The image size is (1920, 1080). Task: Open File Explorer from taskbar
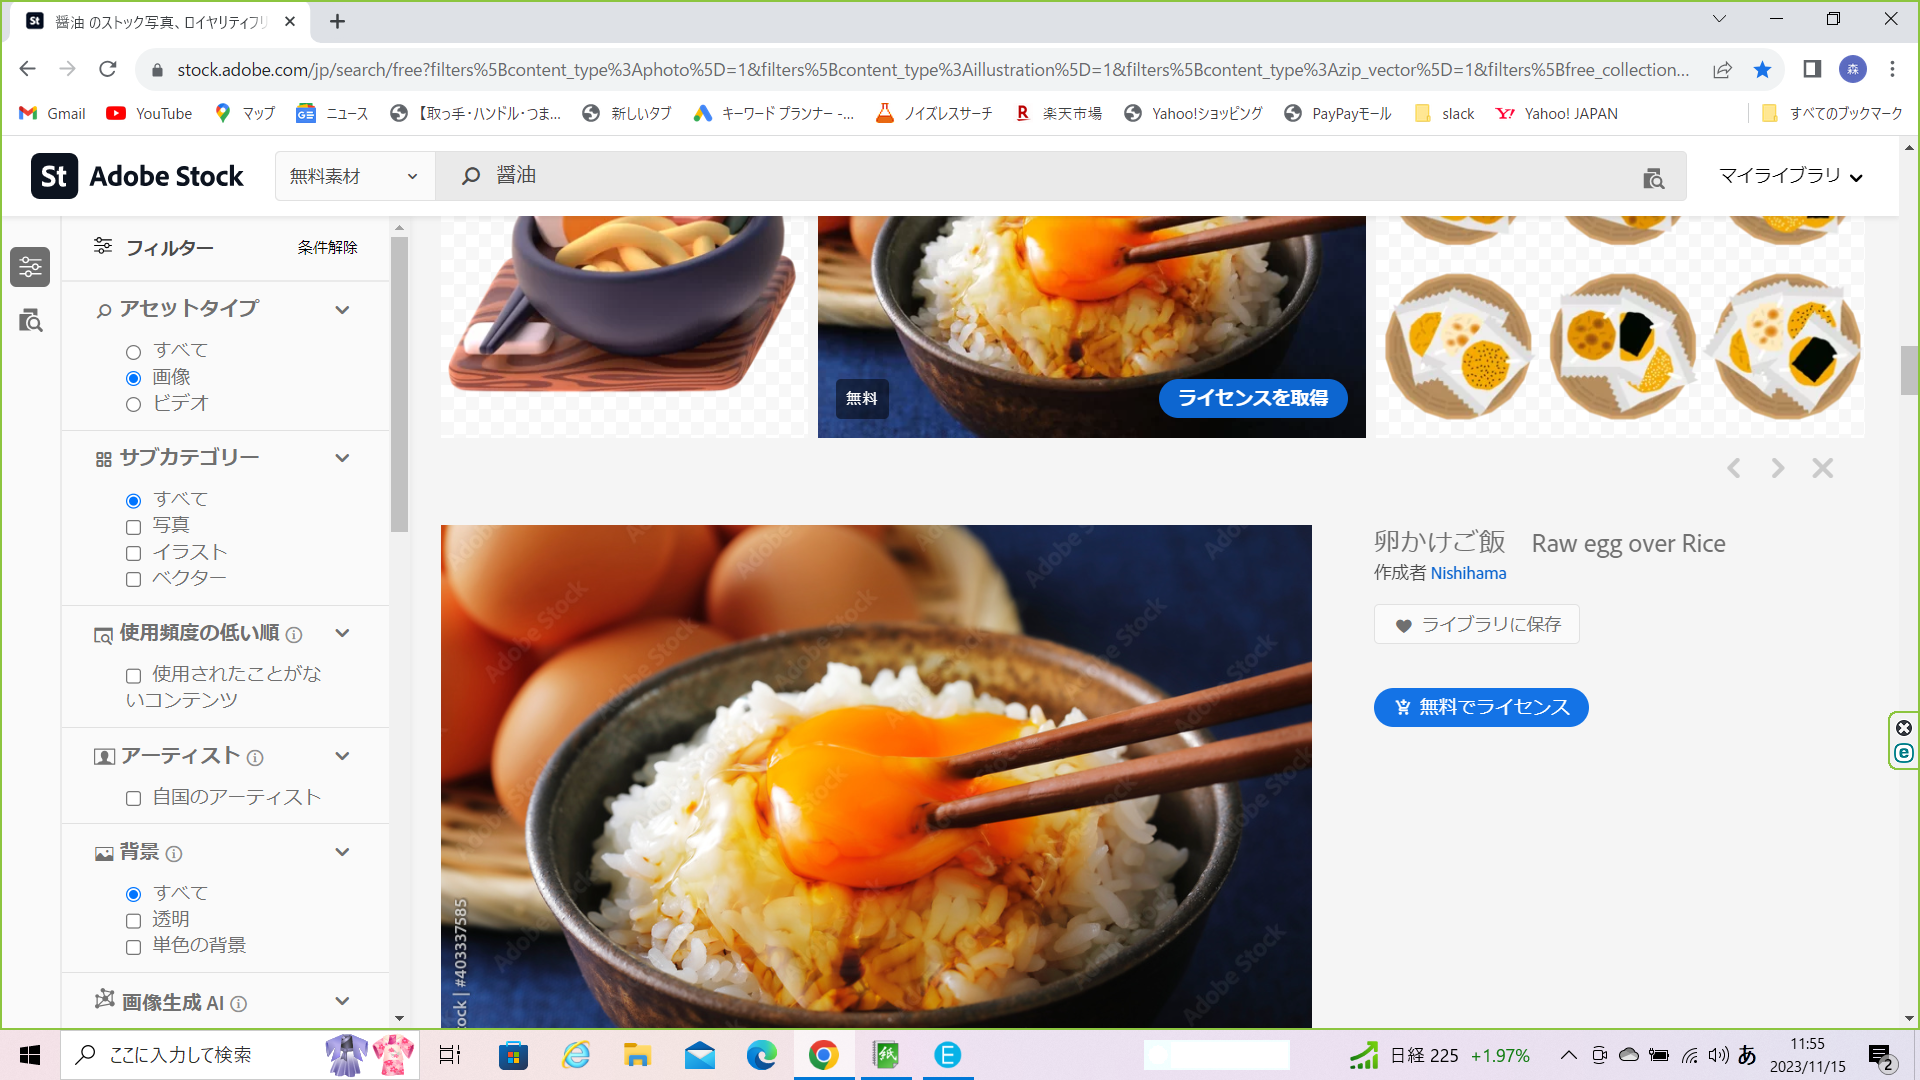[637, 1055]
